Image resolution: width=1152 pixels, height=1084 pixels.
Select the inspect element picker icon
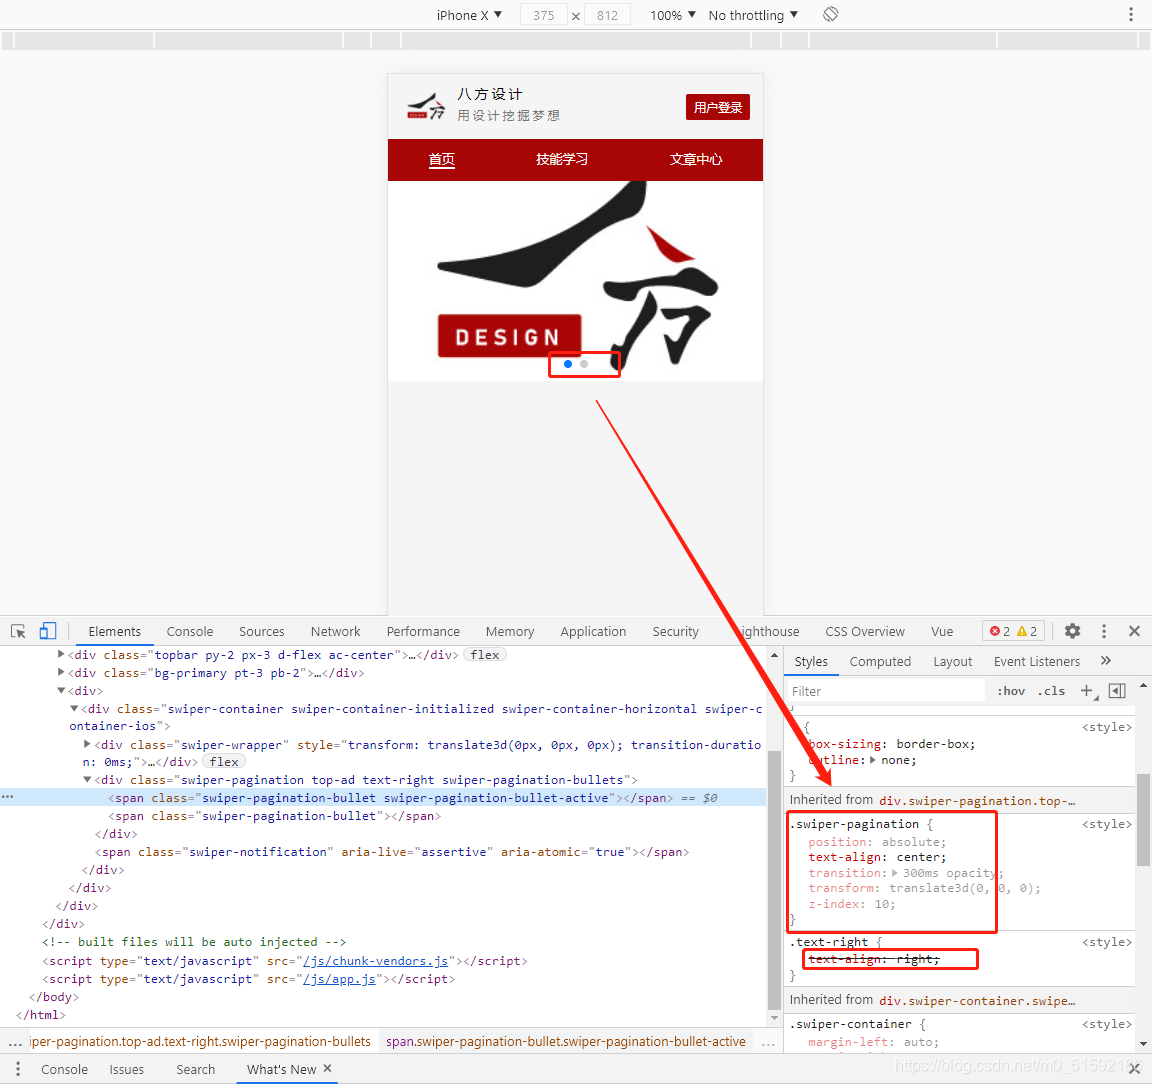(x=18, y=631)
